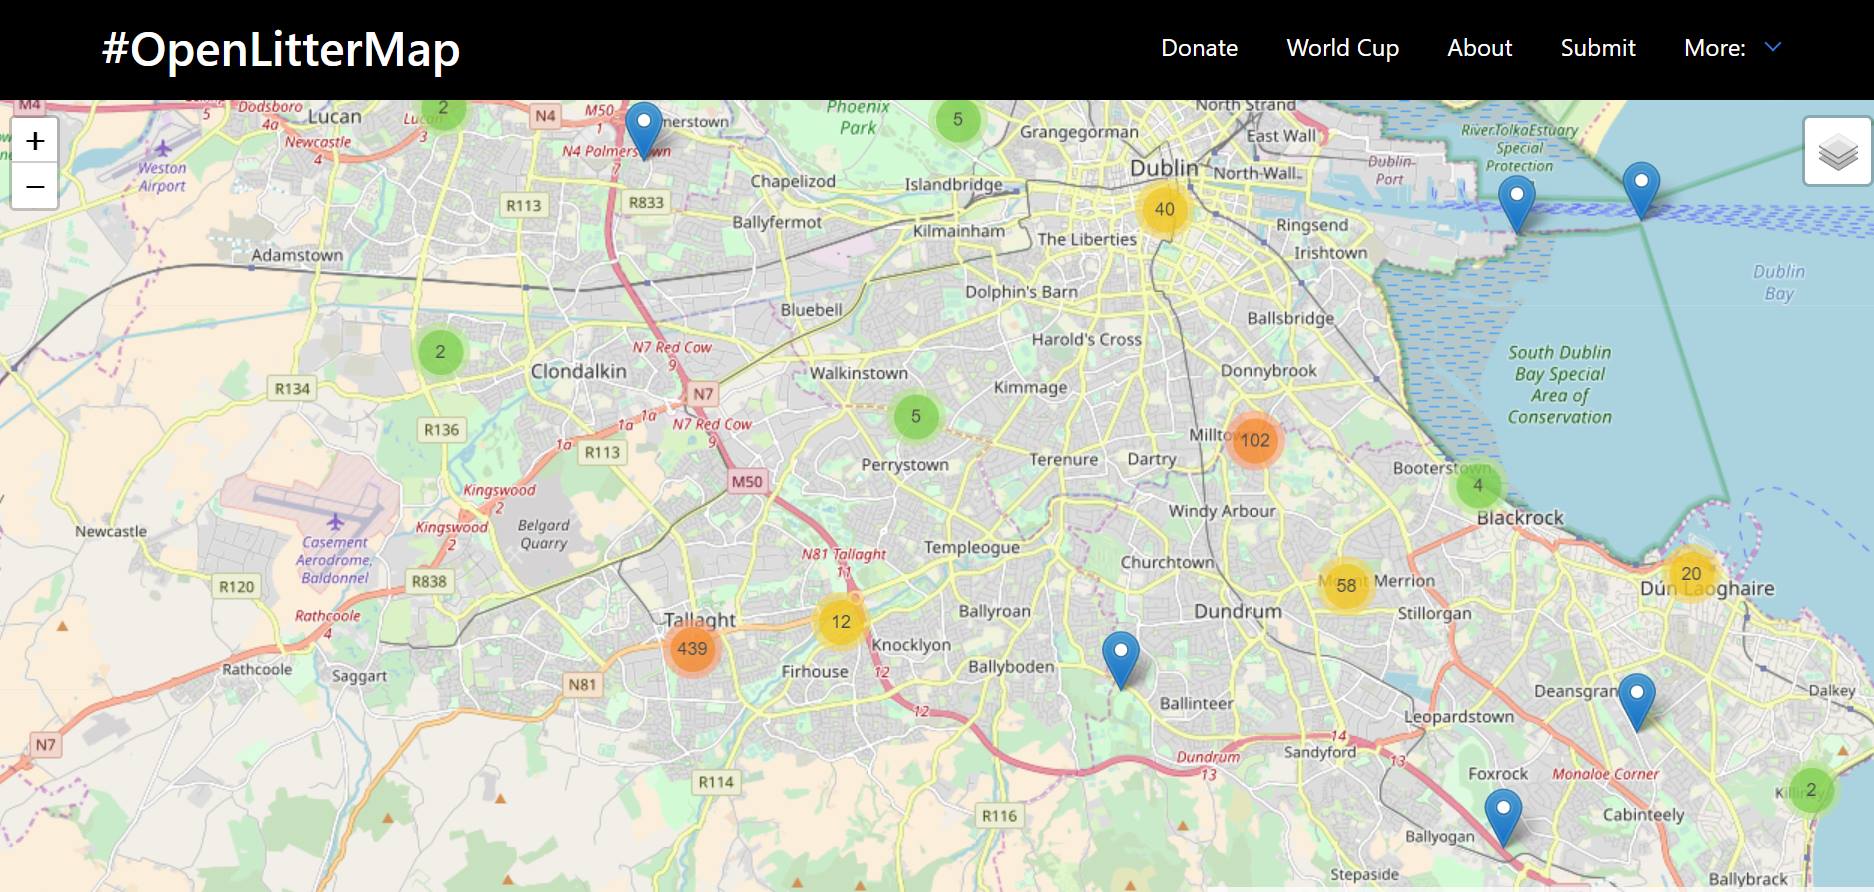1874x892 pixels.
Task: Open the map layers control
Action: [1838, 152]
